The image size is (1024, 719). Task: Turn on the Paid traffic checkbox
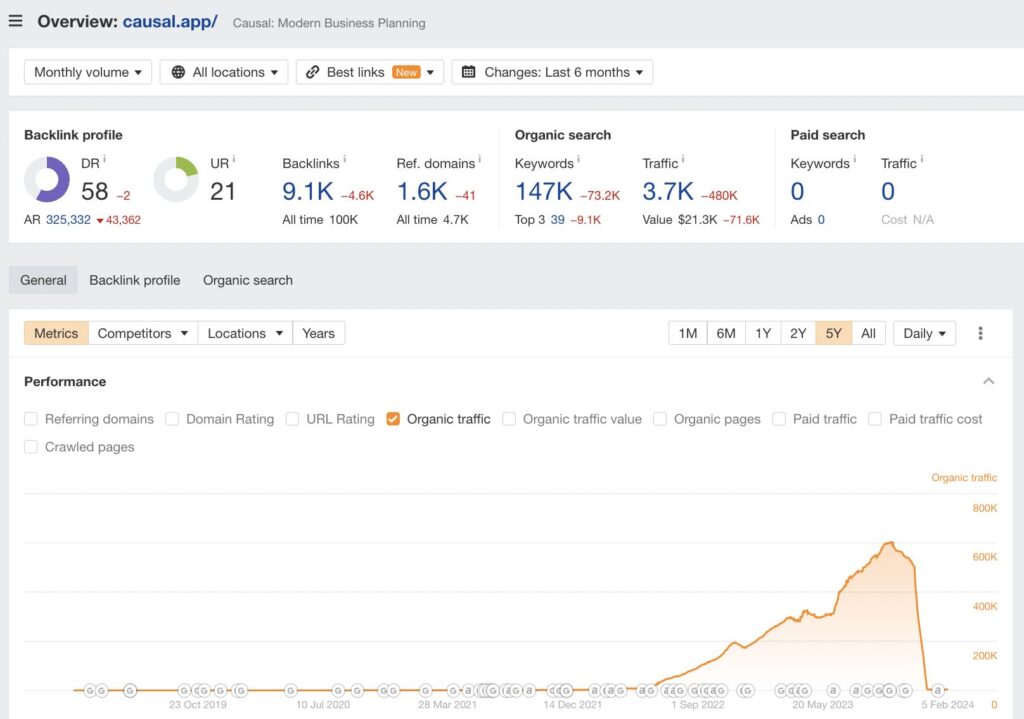pos(778,419)
